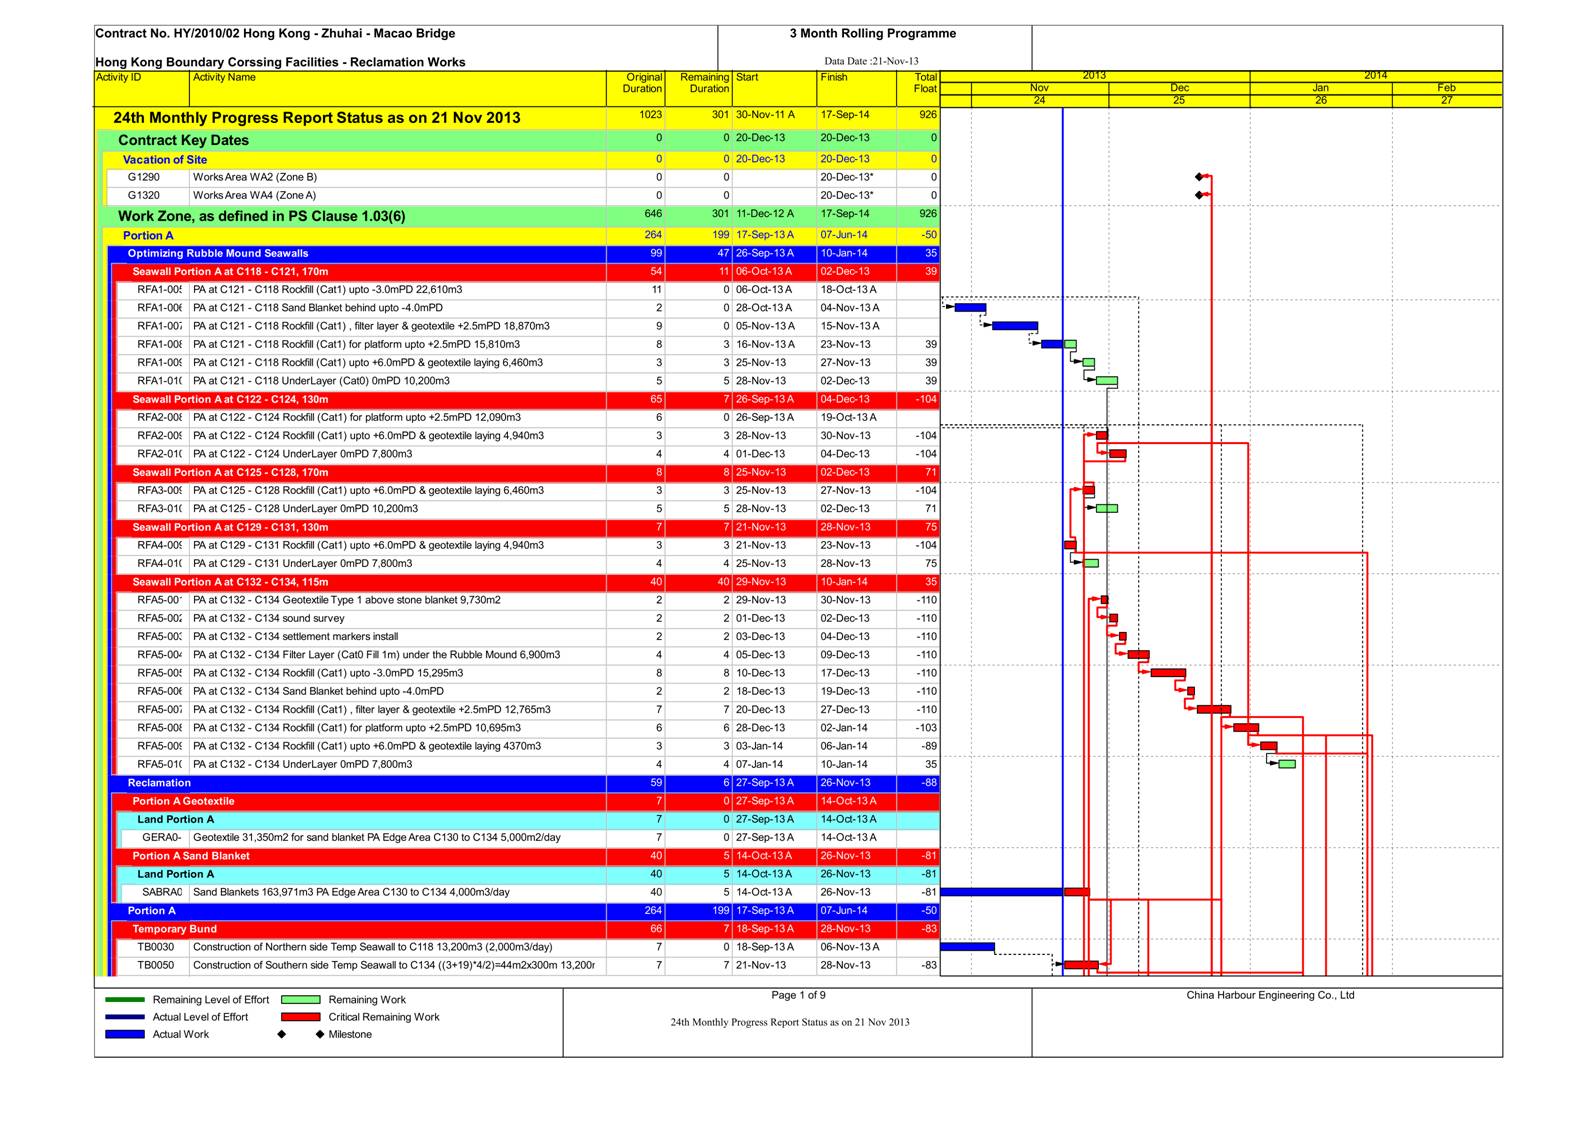The height and width of the screenshot is (1123, 1588).
Task: Click the total float value -103
Action: point(926,728)
